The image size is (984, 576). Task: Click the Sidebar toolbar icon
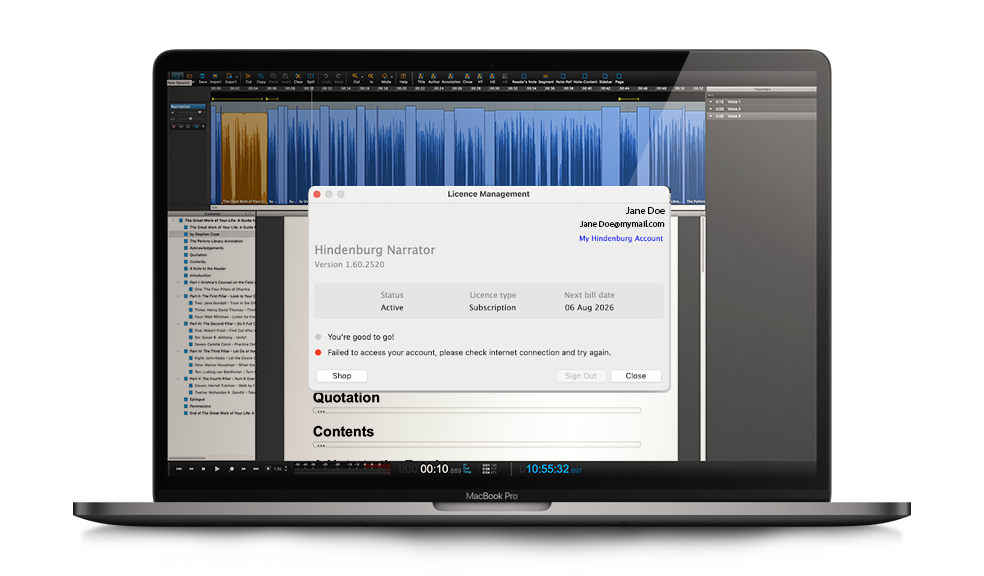pyautogui.click(x=606, y=78)
